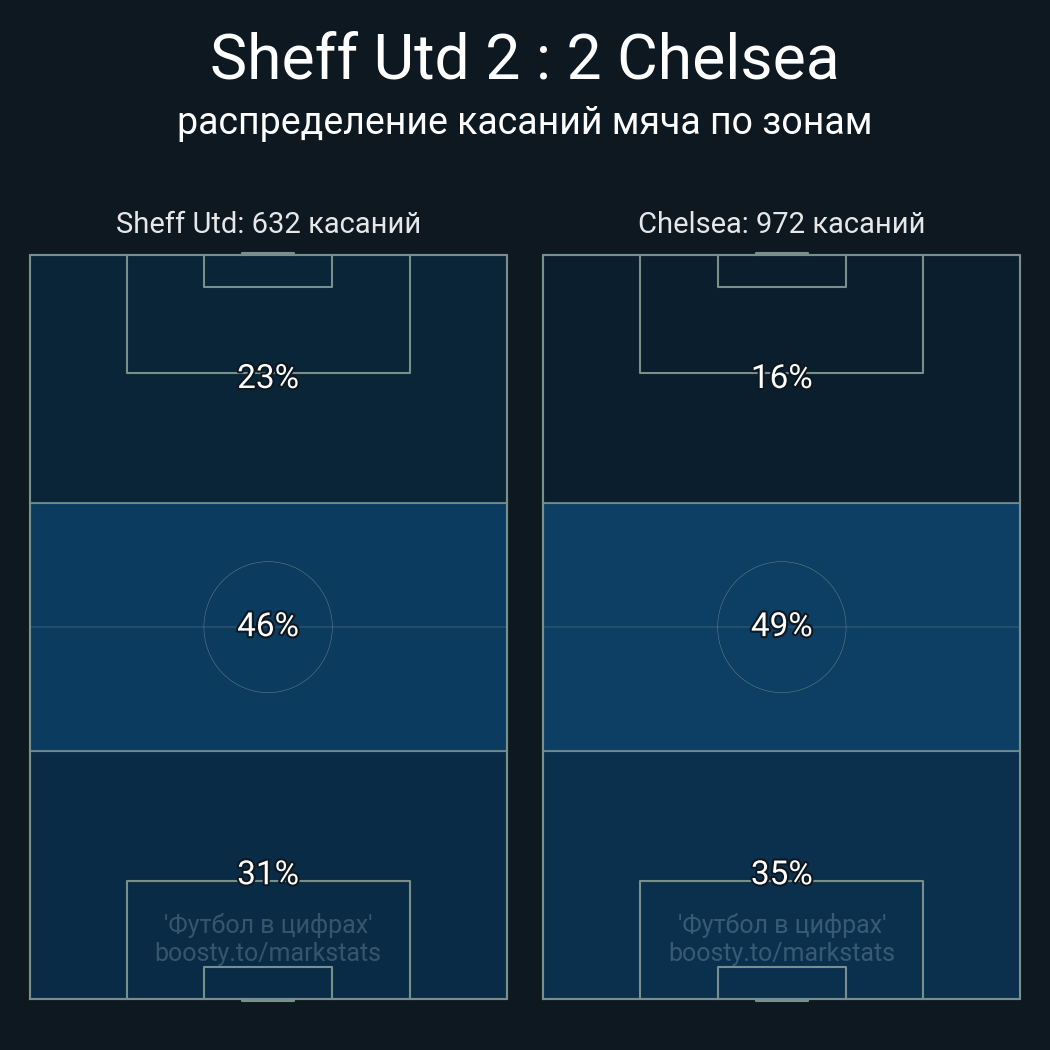This screenshot has width=1050, height=1050.
Task: Click the top goal box on Sheff Utd pitch
Action: [268, 271]
